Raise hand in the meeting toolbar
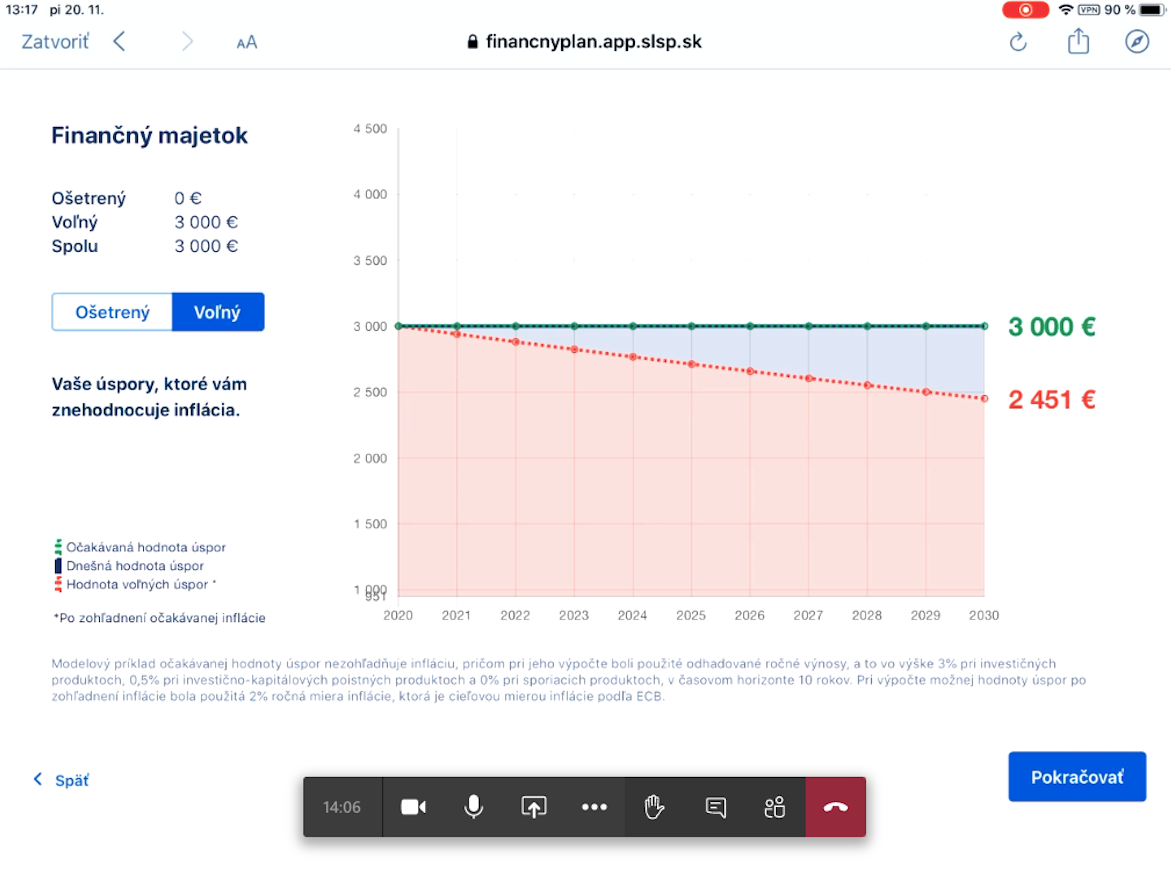The height and width of the screenshot is (876, 1171). [x=655, y=807]
